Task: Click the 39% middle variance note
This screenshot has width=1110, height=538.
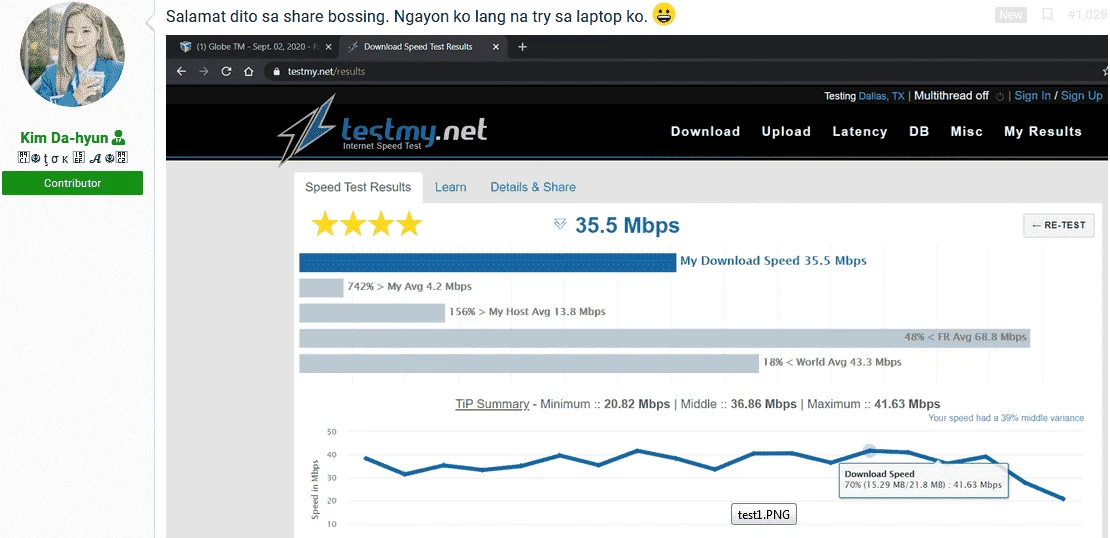Action: point(1006,418)
